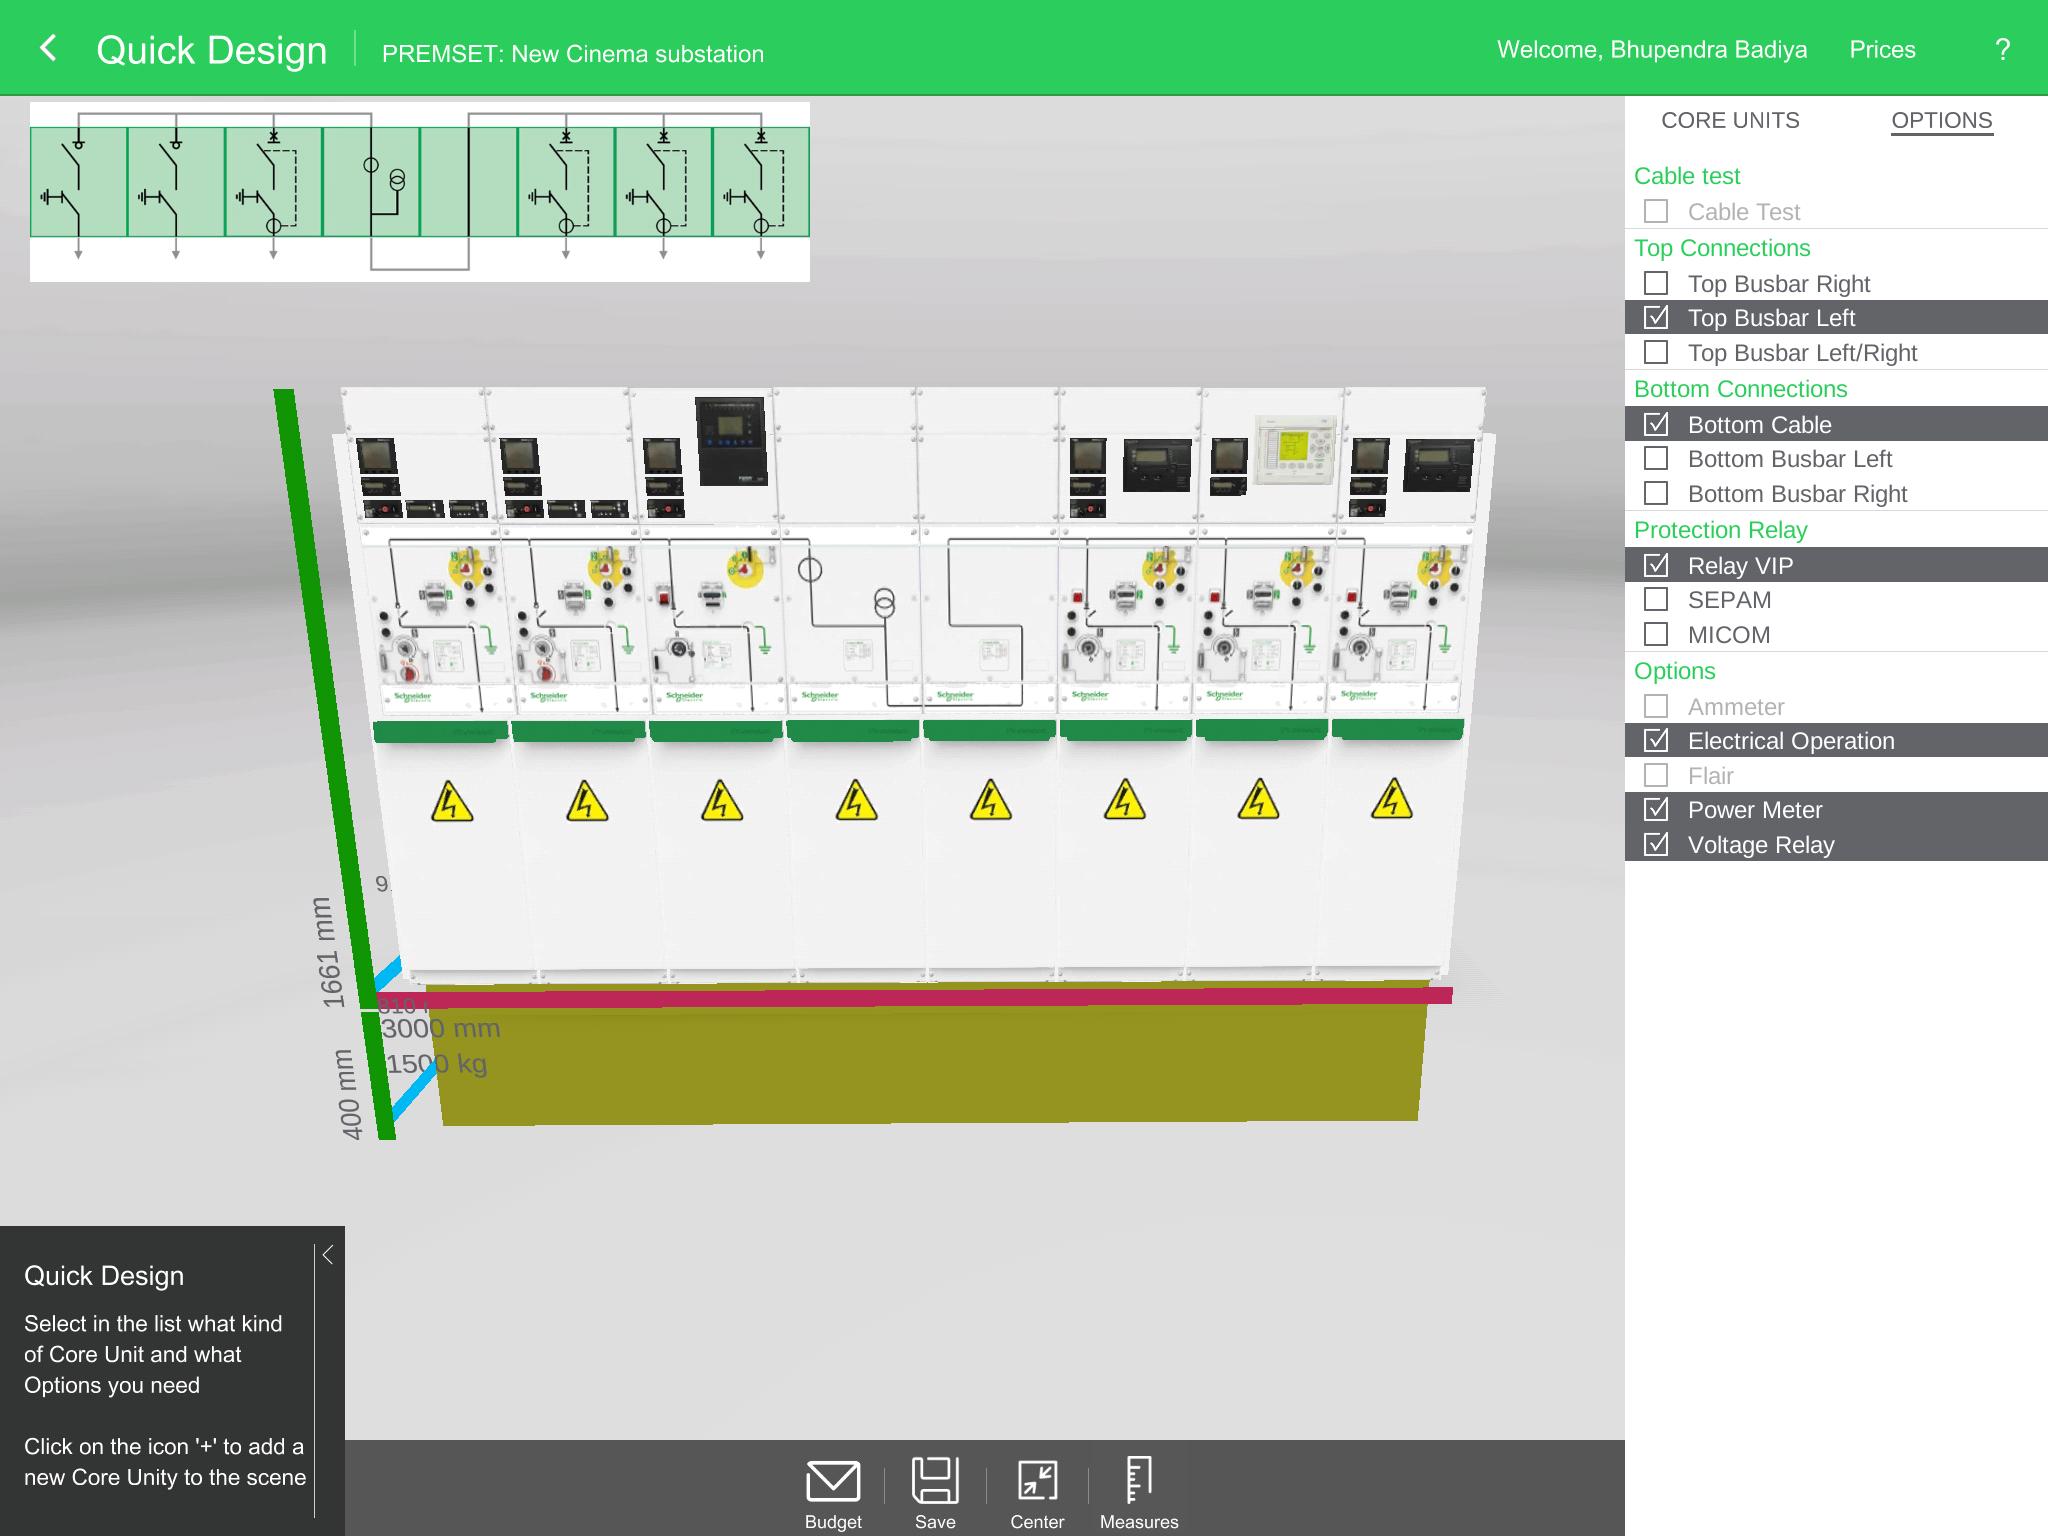Open the Measures ruler tool
The image size is (2048, 1536).
pyautogui.click(x=1138, y=1480)
